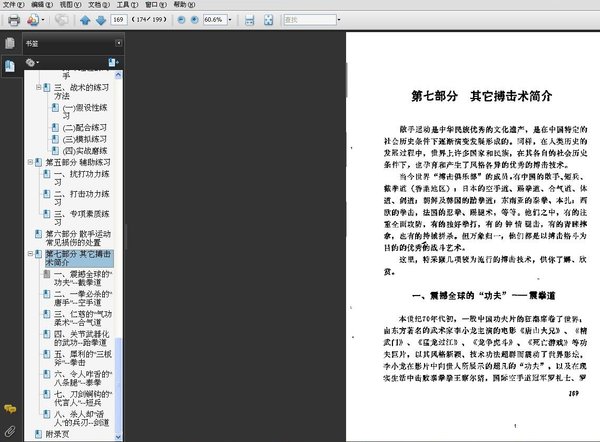Collapse the bookmarks panel with its hide button
Image resolution: width=600 pixels, height=442 pixels.
tap(119, 43)
